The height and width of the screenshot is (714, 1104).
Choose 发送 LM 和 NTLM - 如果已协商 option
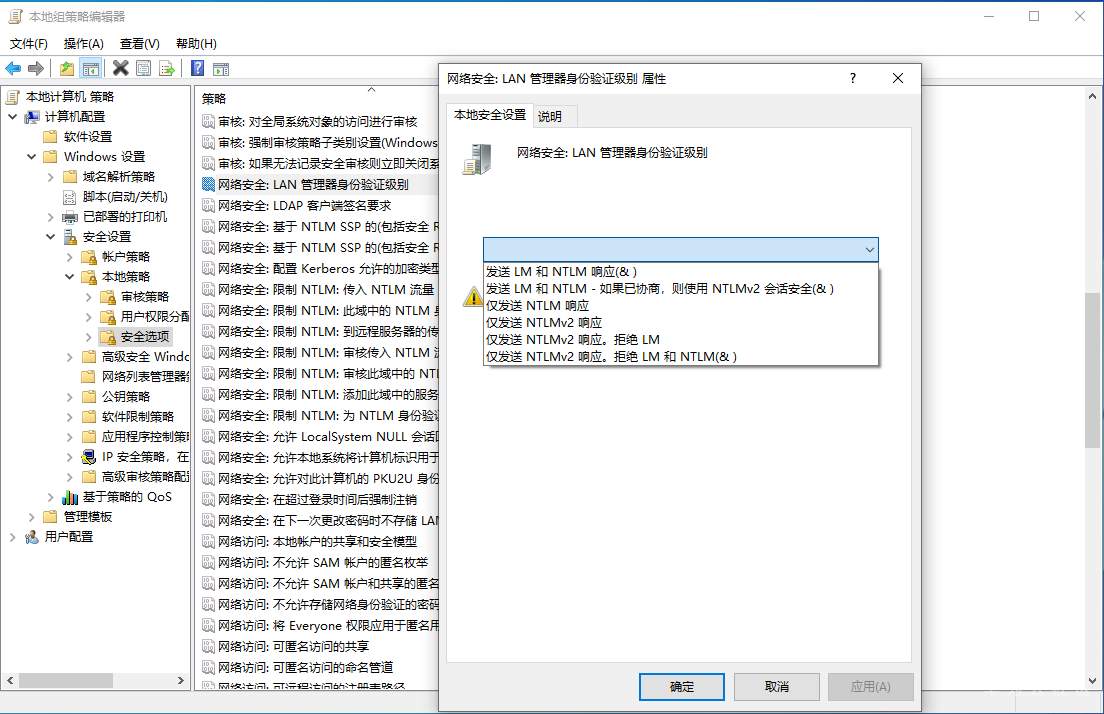(681, 289)
